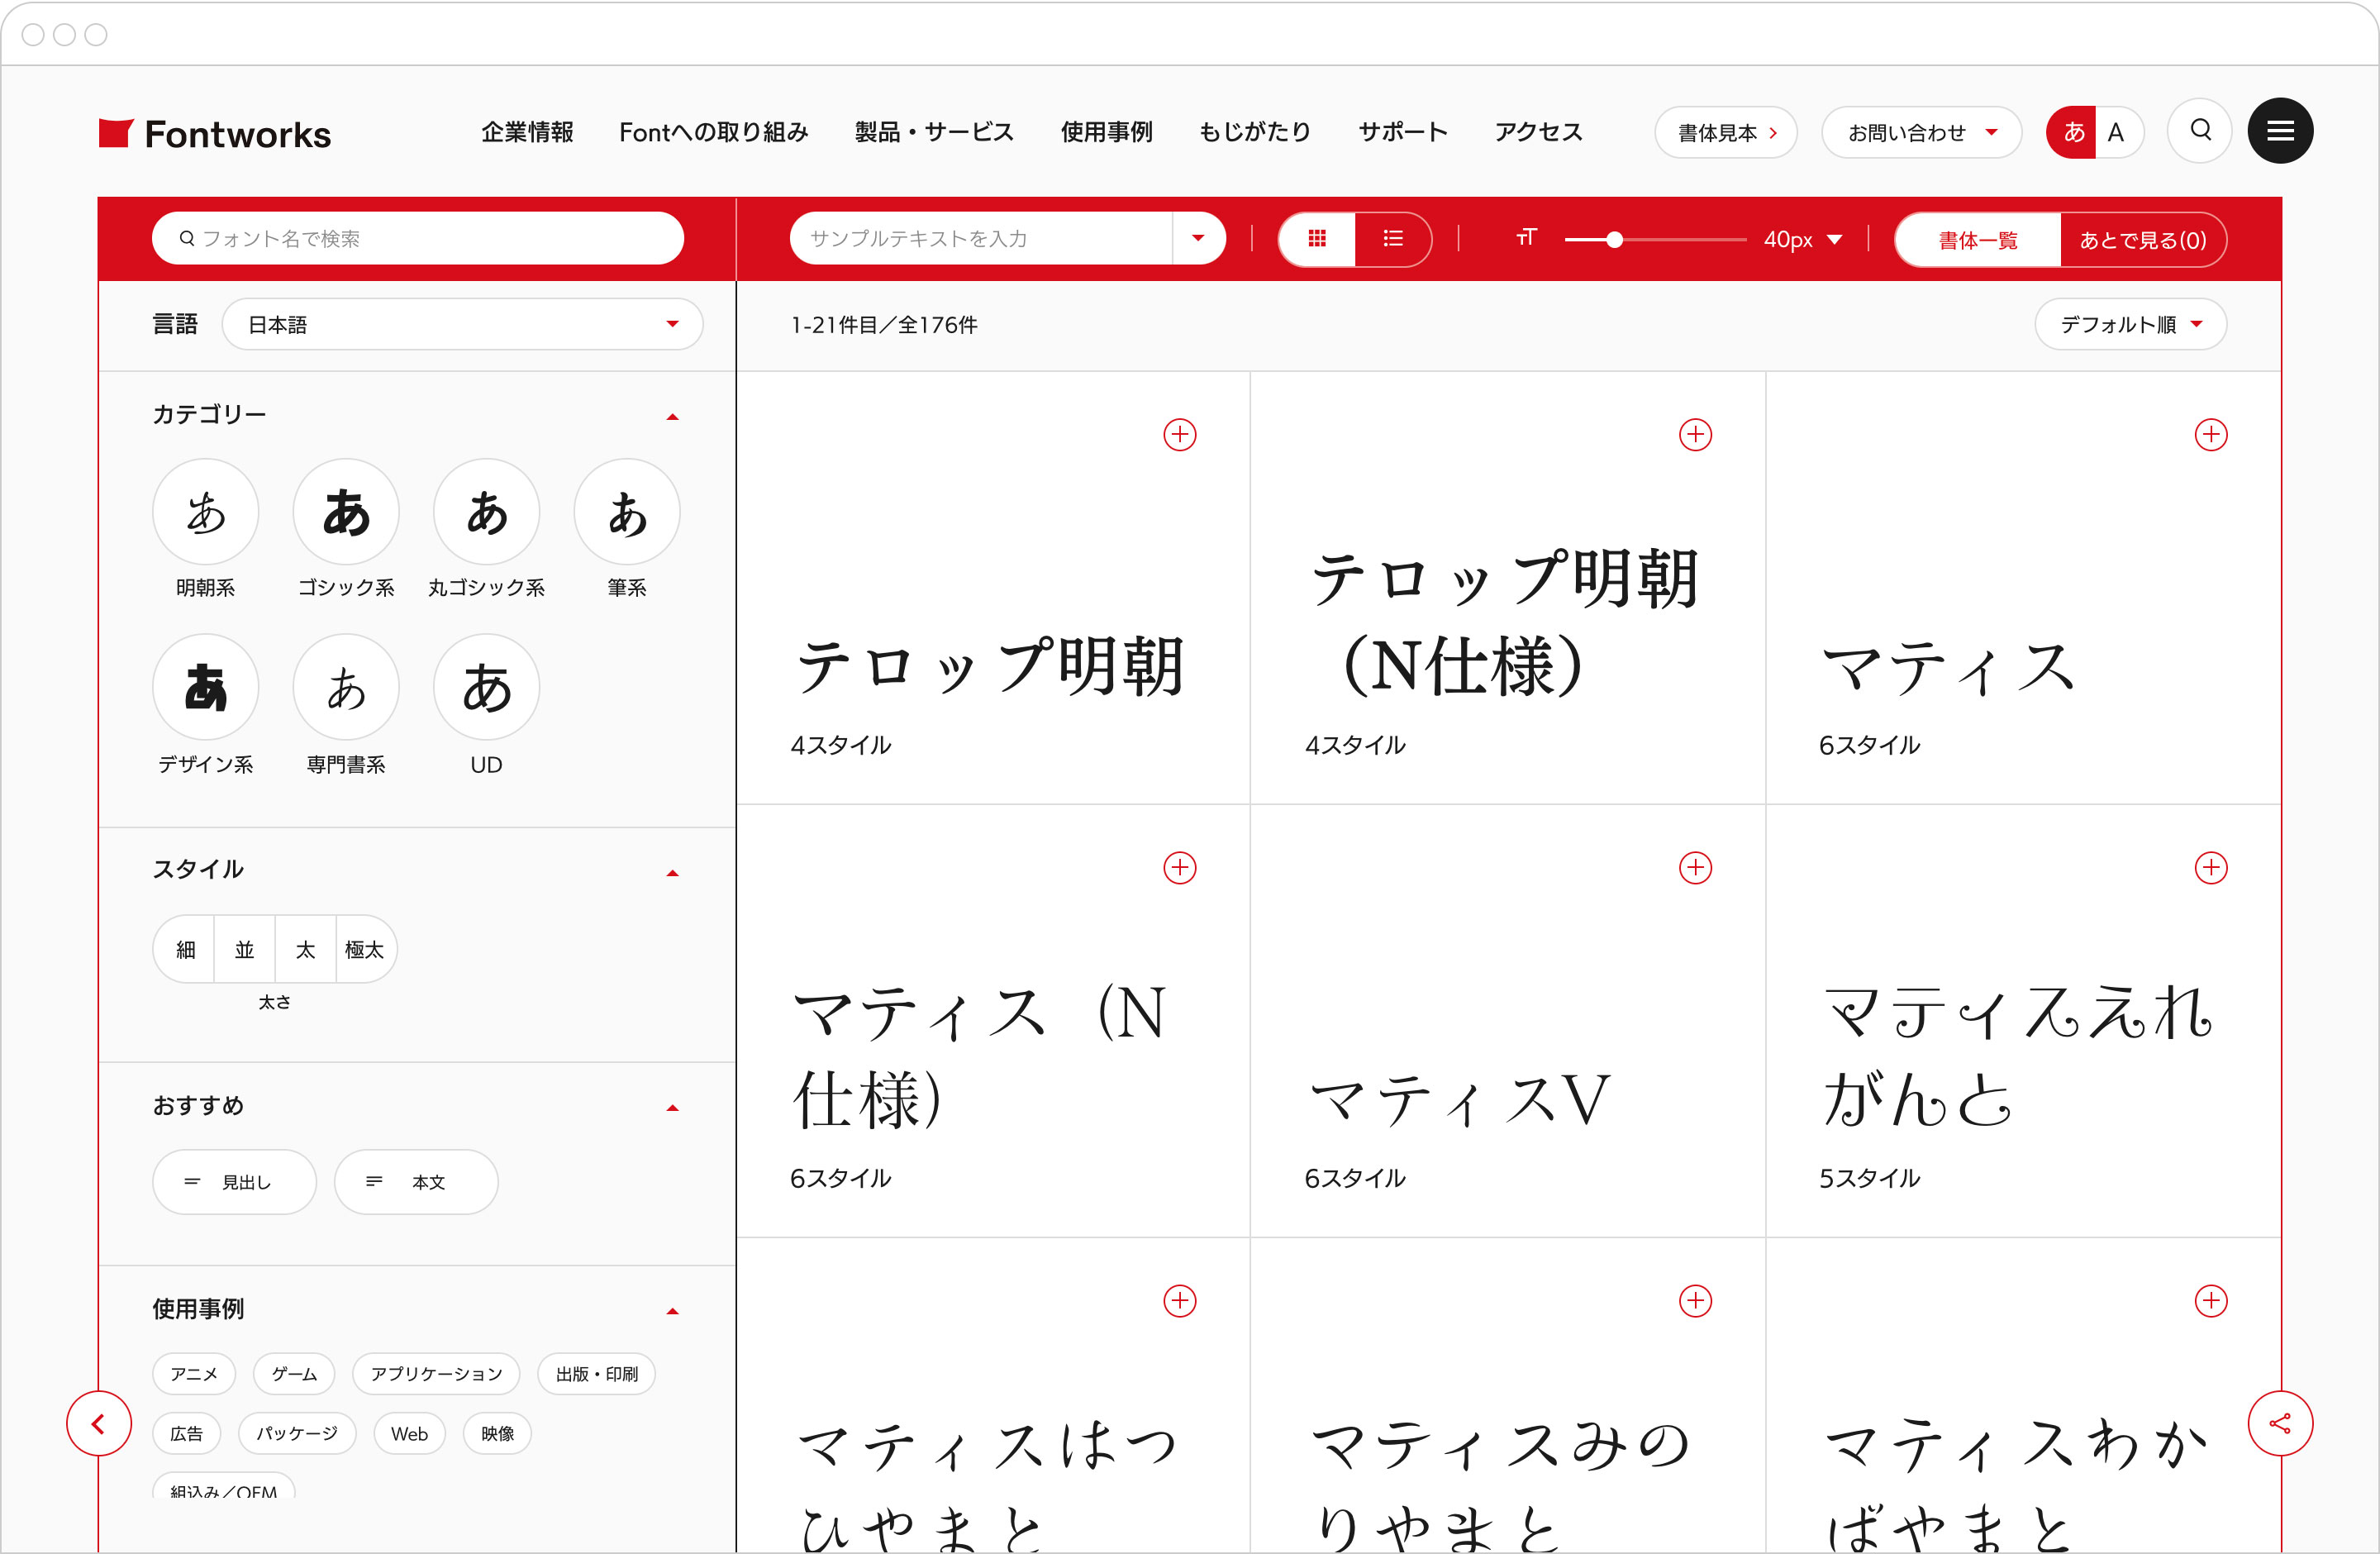This screenshot has width=2380, height=1554.
Task: Select the UD font category icon
Action: click(x=485, y=686)
